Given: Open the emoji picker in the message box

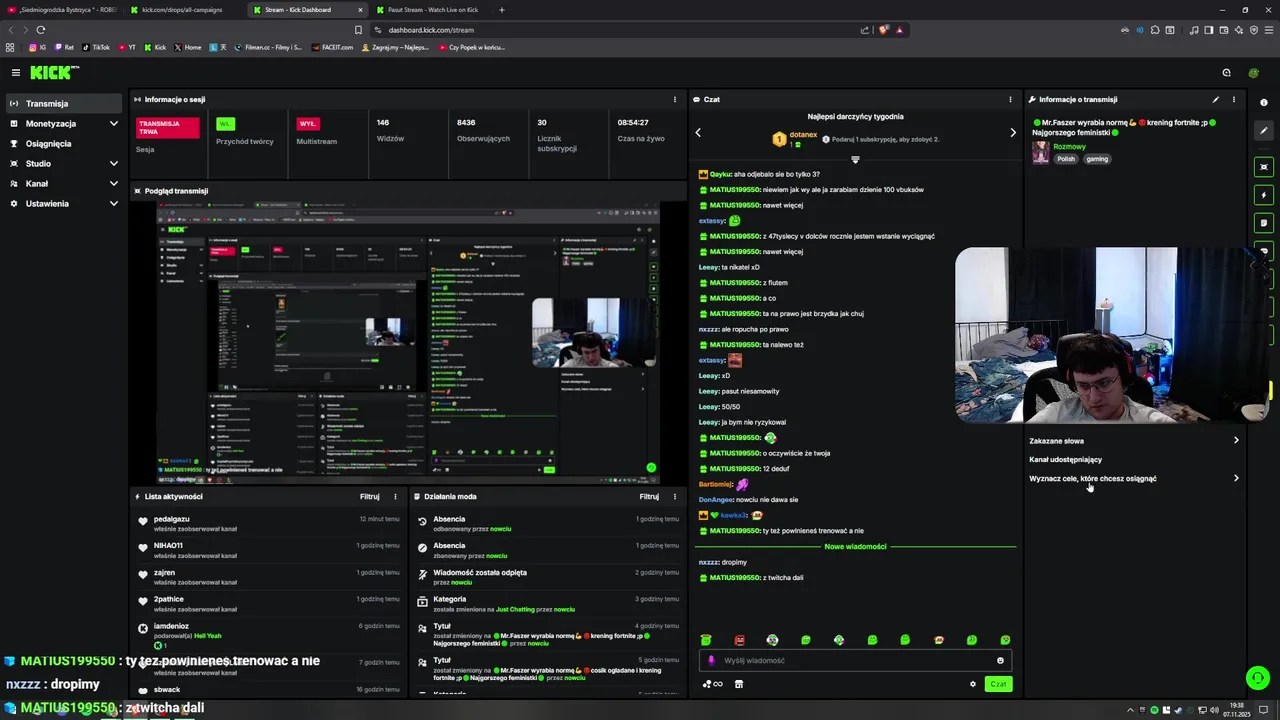Looking at the screenshot, I should coord(1000,660).
